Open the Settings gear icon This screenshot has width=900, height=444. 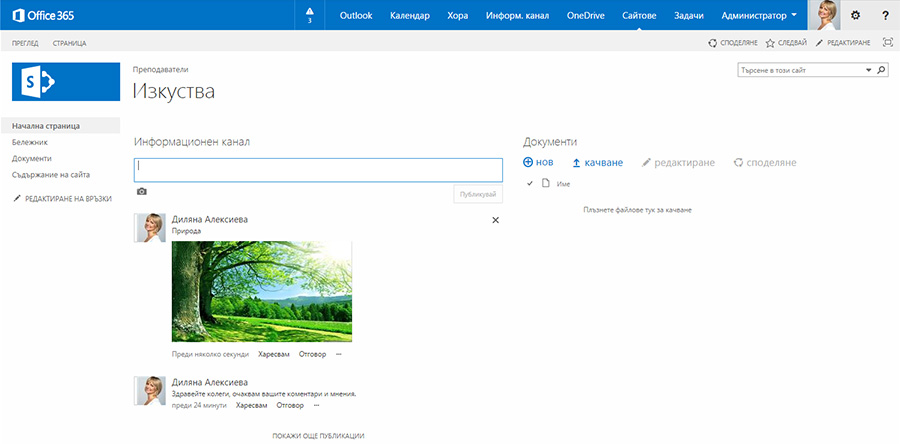855,15
